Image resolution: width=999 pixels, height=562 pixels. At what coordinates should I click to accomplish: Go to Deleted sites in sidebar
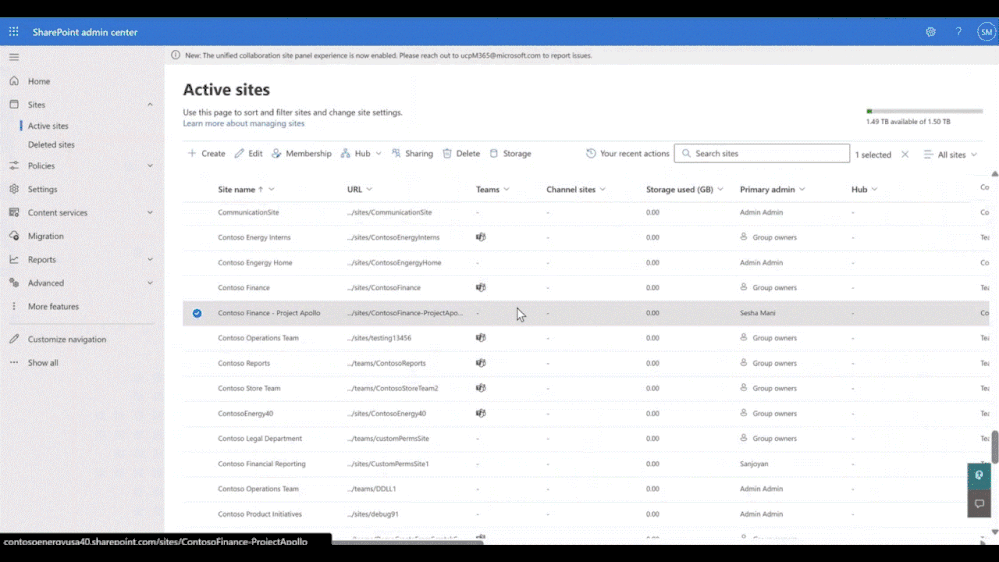click(51, 145)
